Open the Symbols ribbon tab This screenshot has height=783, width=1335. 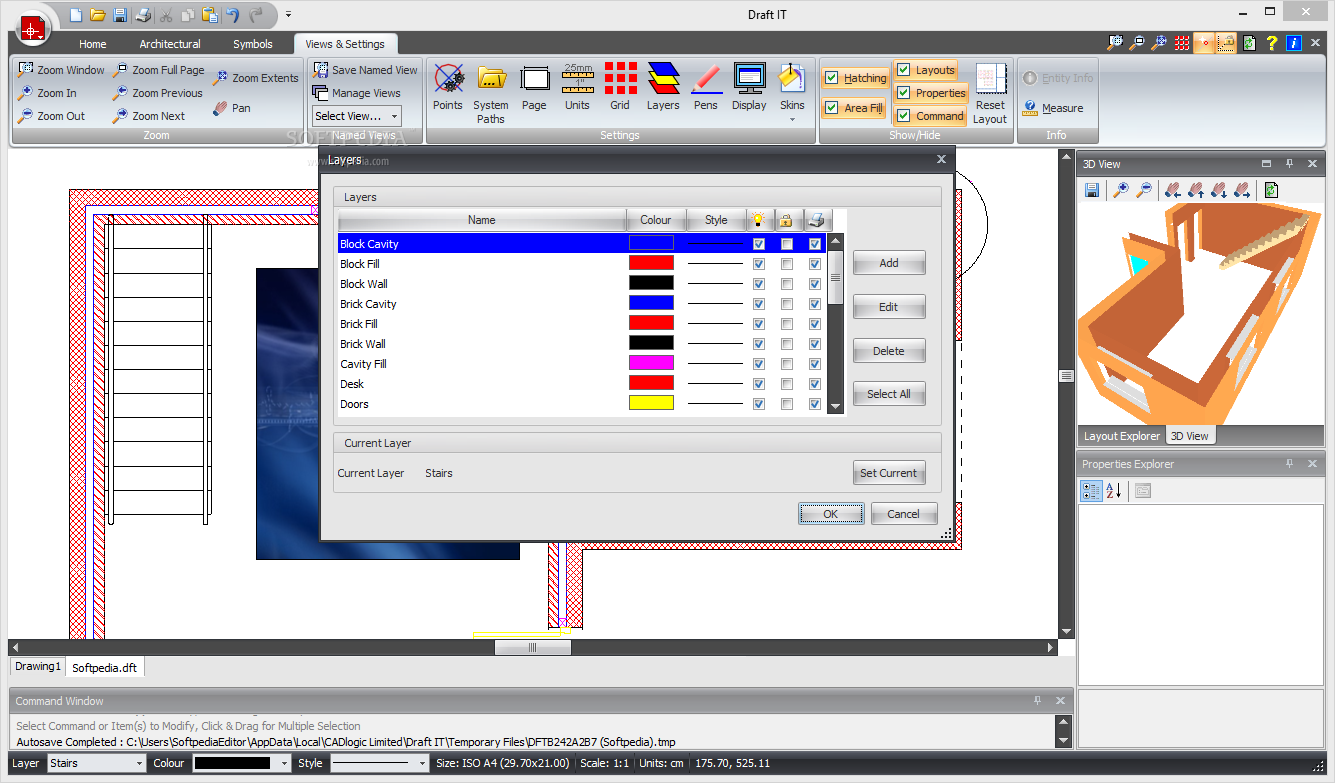253,44
